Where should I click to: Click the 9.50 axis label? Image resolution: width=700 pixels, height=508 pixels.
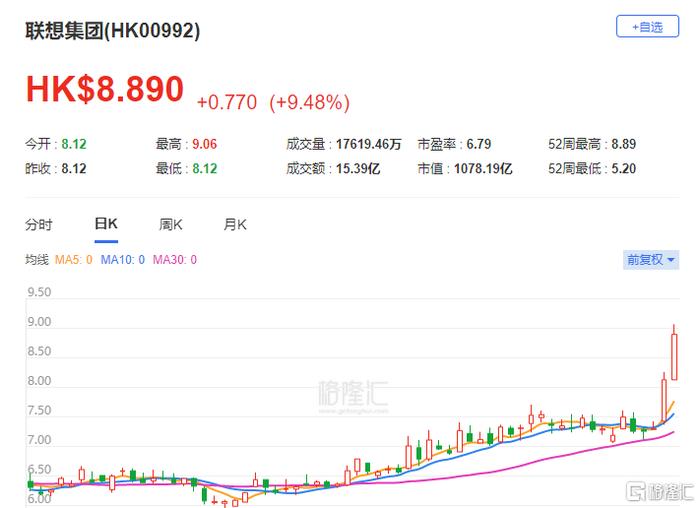coord(39,292)
